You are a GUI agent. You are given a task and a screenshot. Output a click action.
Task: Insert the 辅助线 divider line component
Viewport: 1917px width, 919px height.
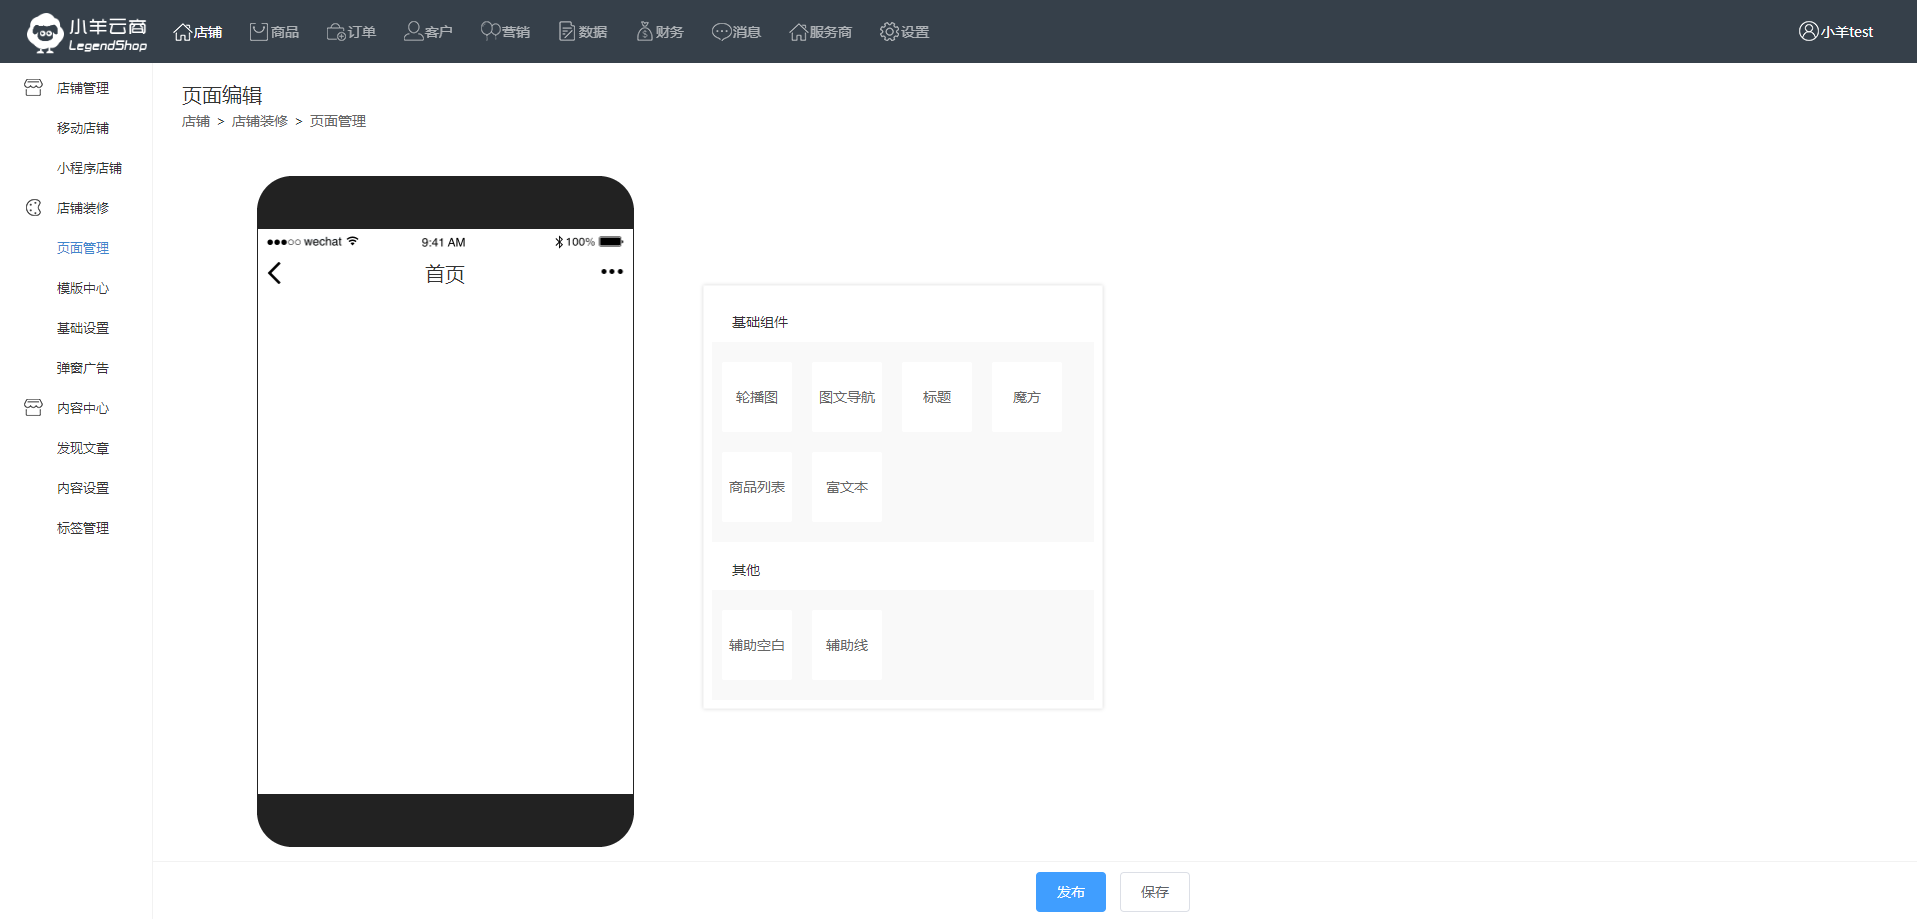(847, 645)
